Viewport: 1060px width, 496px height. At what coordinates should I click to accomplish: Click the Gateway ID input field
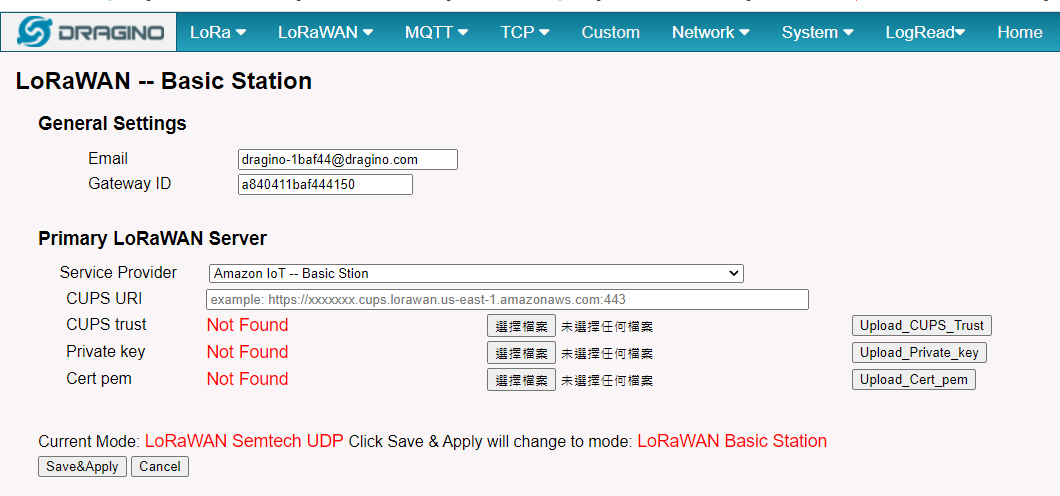pyautogui.click(x=325, y=184)
